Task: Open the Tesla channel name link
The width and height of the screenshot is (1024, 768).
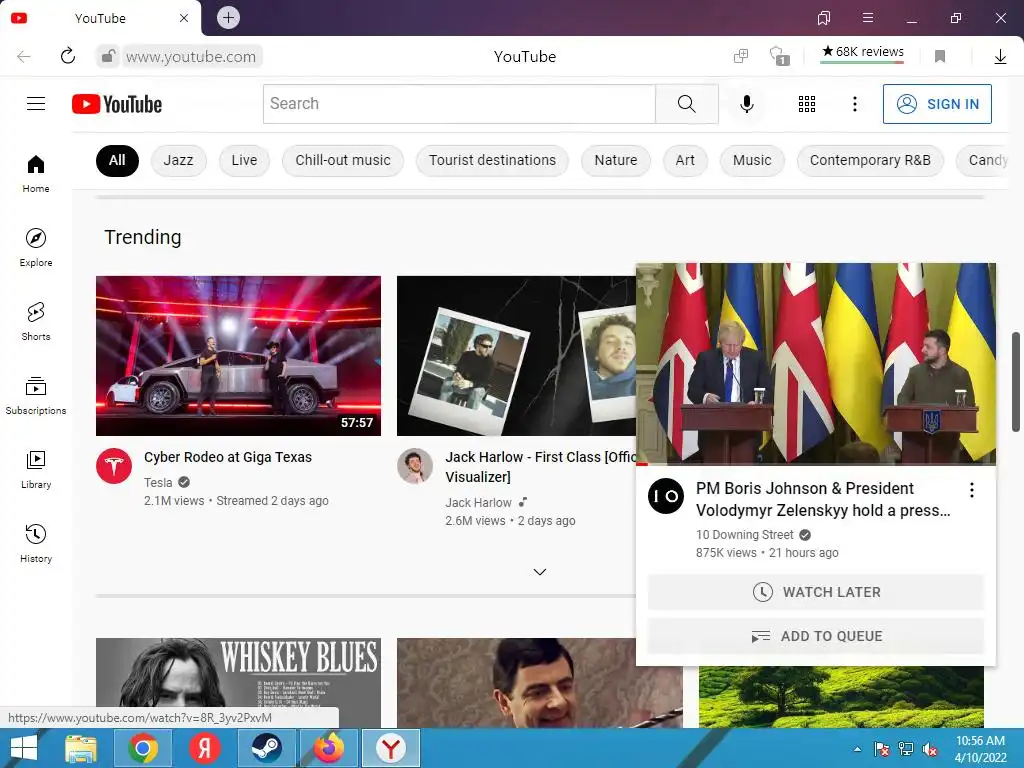Action: tap(158, 483)
